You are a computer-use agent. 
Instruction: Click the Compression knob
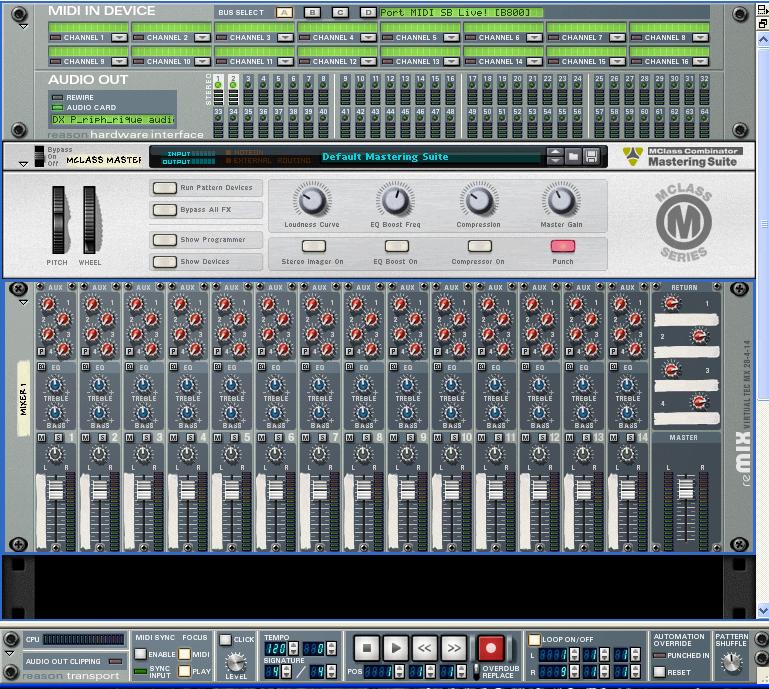pos(479,201)
